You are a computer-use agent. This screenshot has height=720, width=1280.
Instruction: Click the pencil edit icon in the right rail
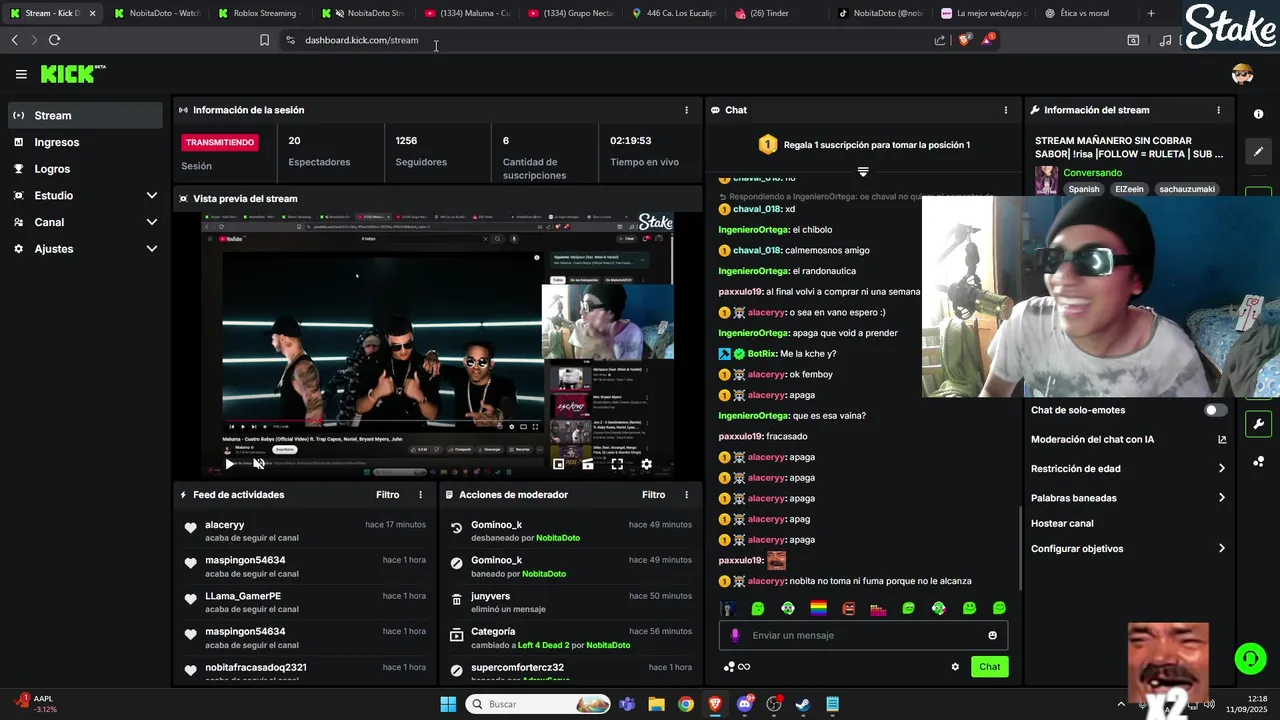1258,151
